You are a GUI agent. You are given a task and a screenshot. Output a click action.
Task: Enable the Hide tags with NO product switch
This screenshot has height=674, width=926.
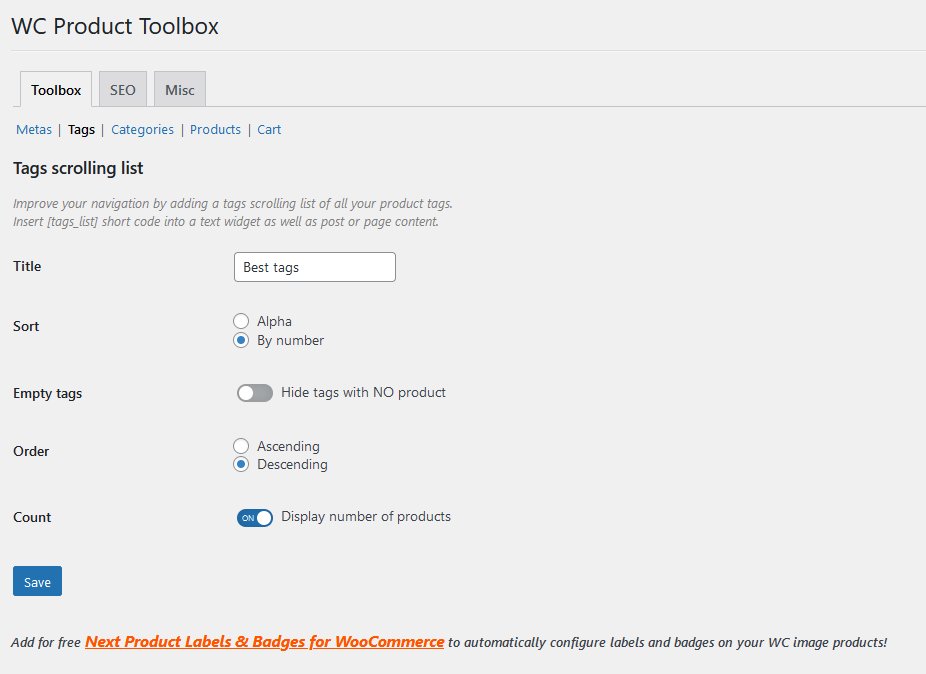[255, 393]
